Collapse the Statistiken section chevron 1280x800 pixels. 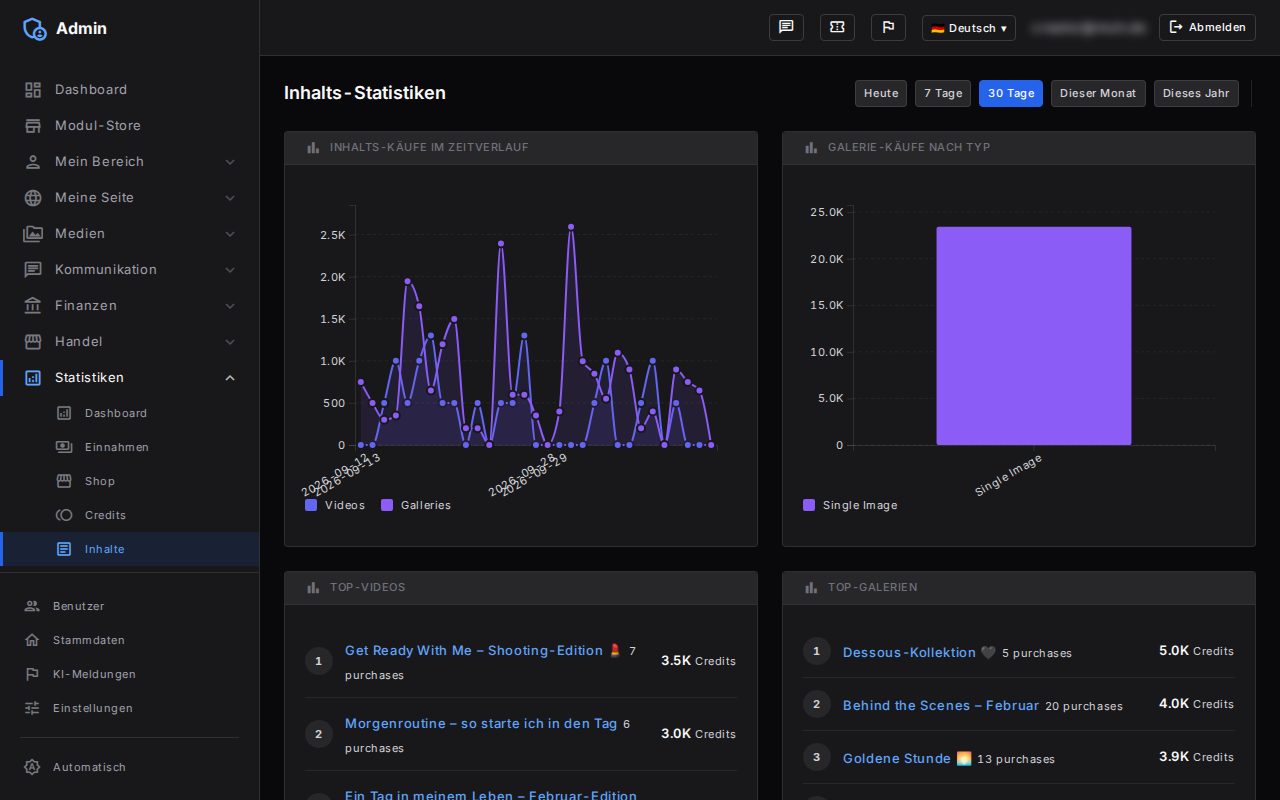coord(230,378)
